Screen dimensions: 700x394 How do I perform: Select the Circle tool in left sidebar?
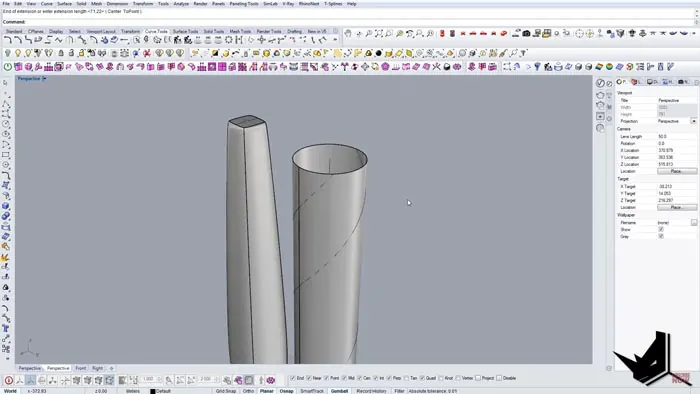[5, 124]
